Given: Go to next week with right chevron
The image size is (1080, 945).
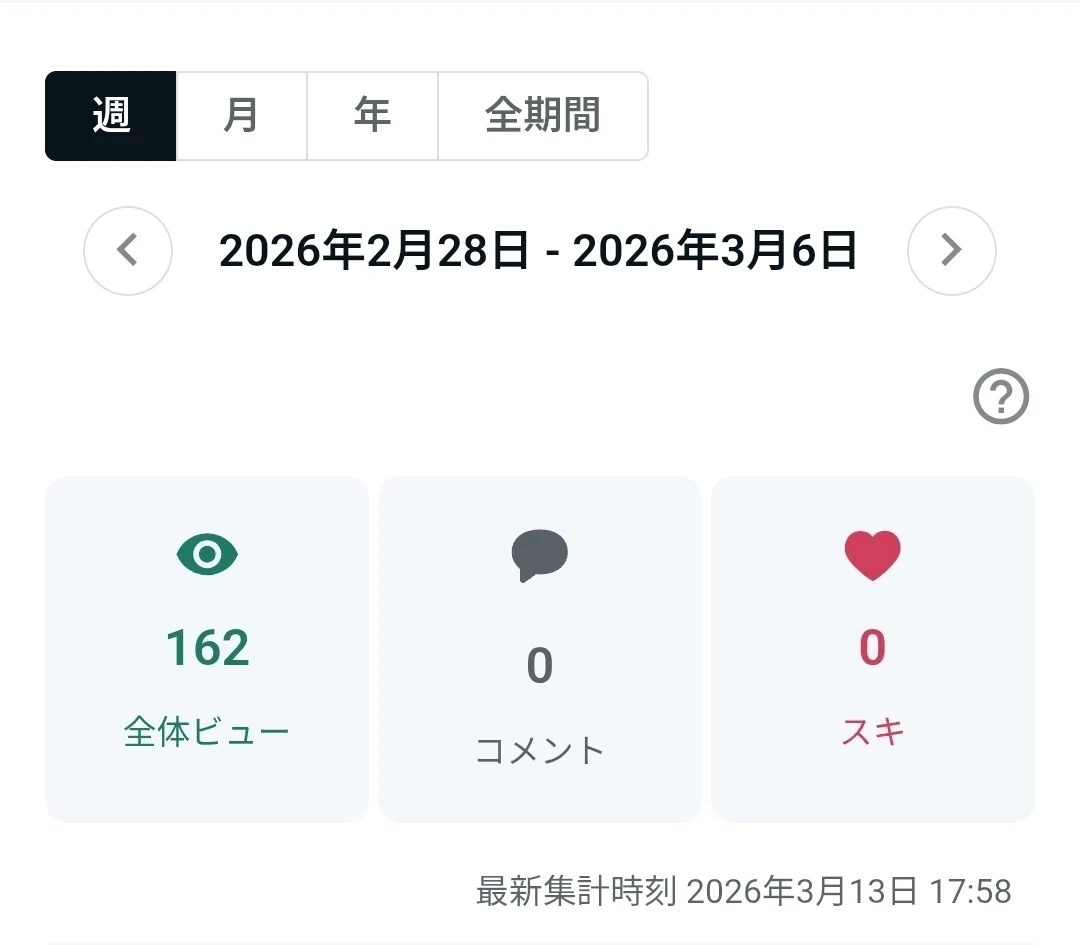Looking at the screenshot, I should click(951, 251).
